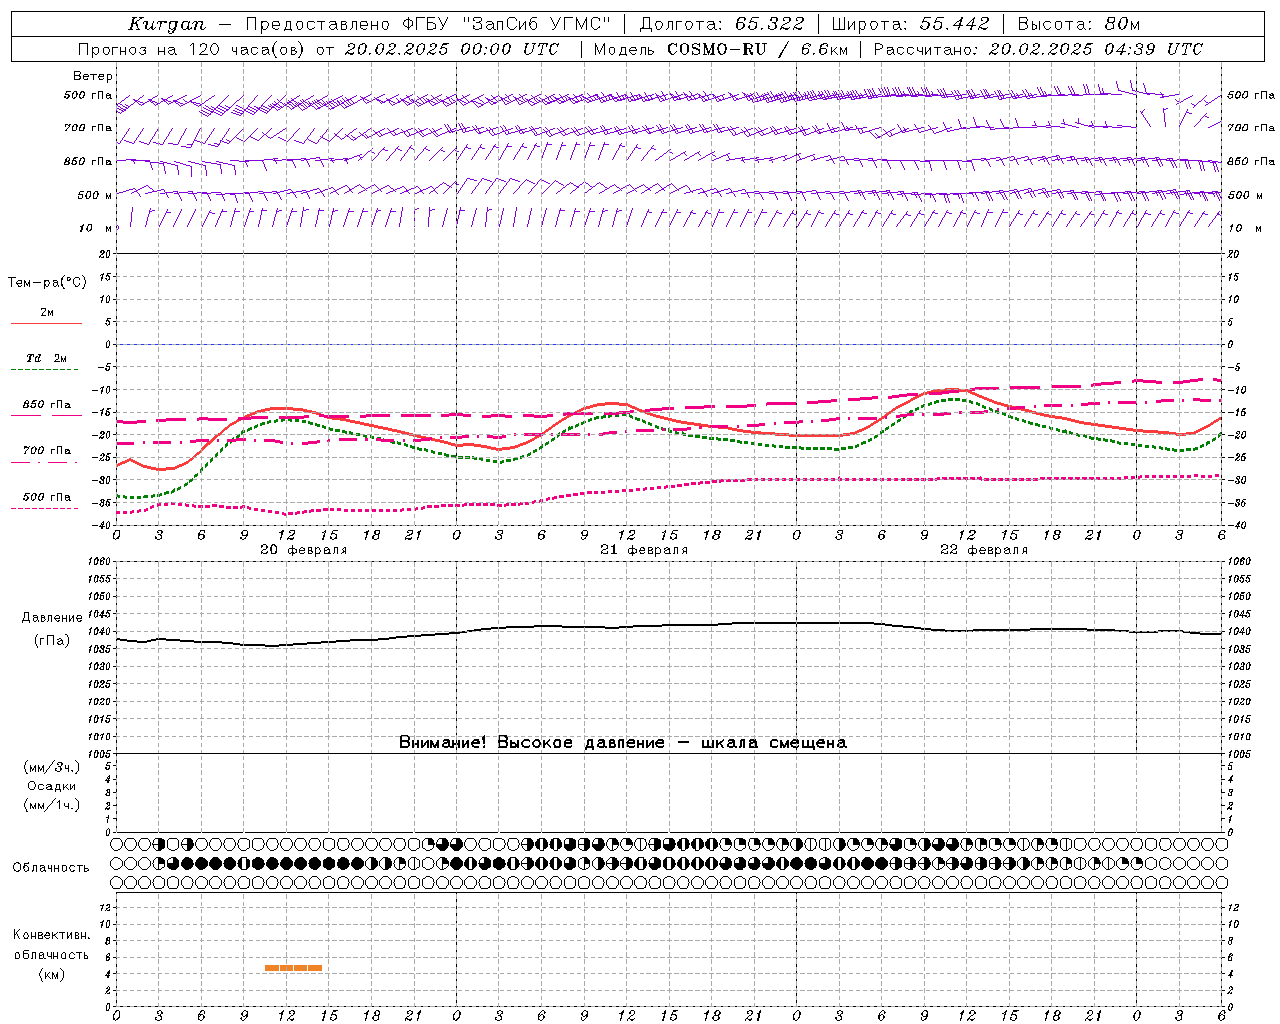Click the dashed Td 2м legend line
1280x1024 pixels.
(46, 370)
